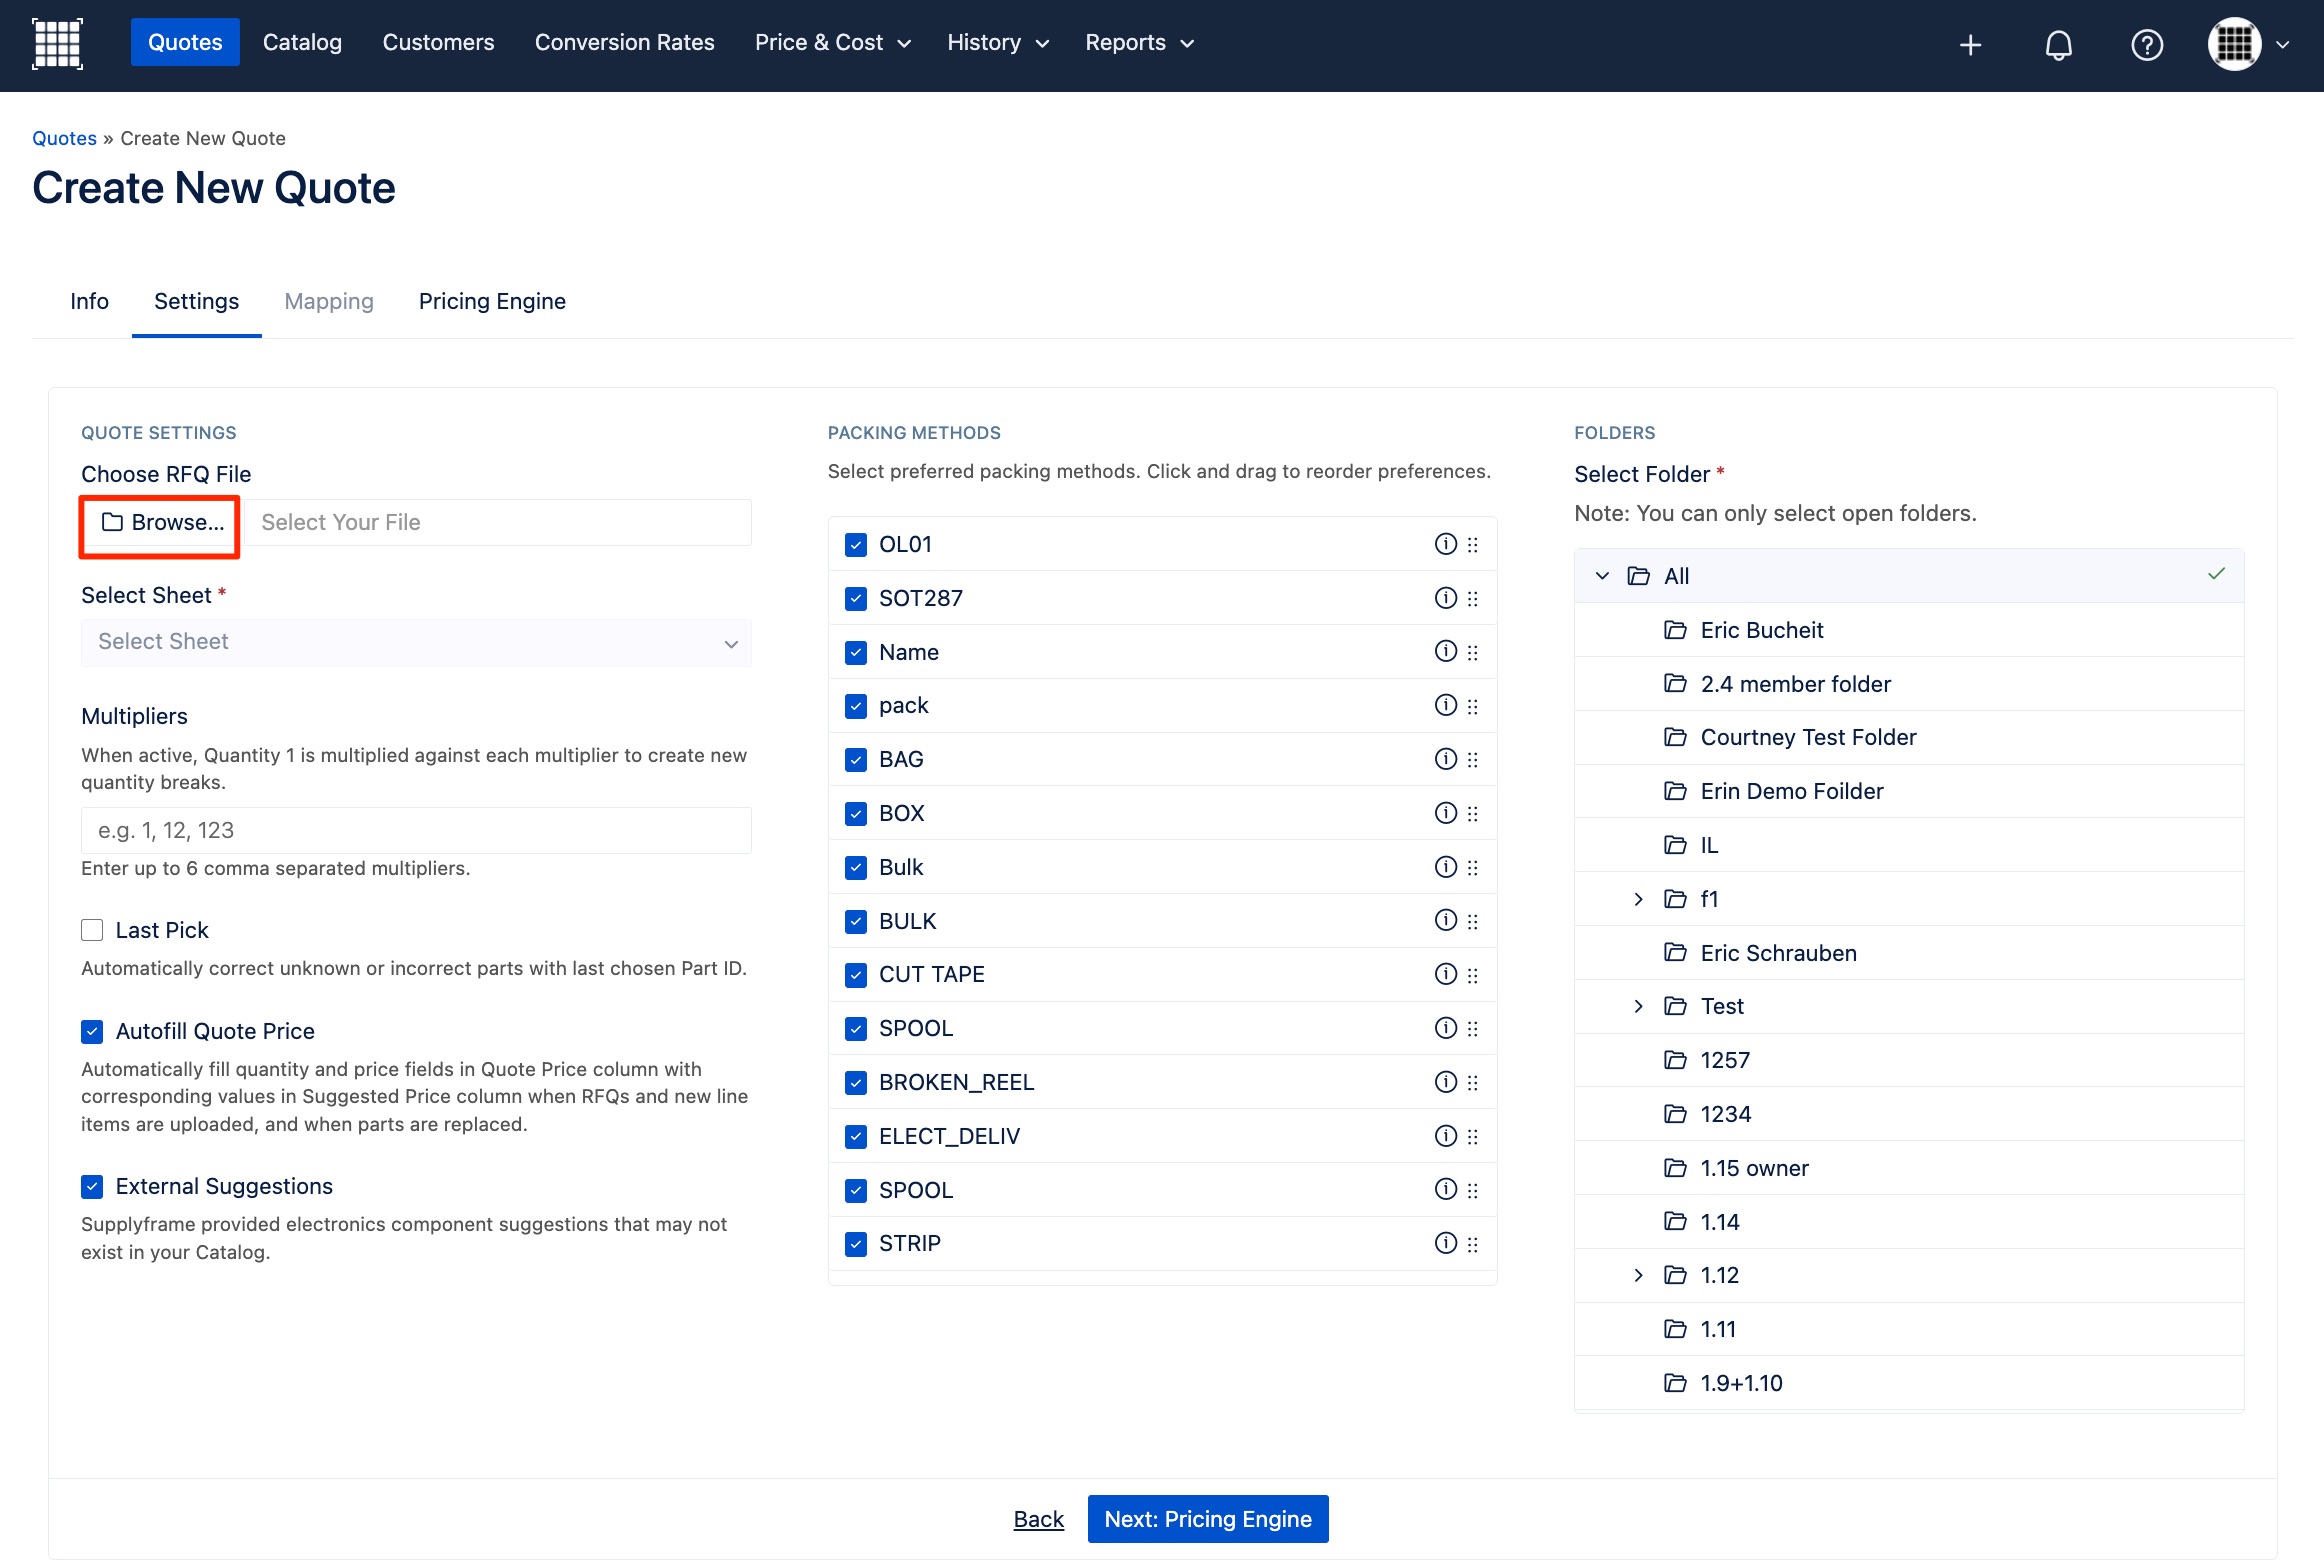This screenshot has width=2324, height=1560.
Task: Select the Eric Schrauben folder
Action: pos(1909,953)
